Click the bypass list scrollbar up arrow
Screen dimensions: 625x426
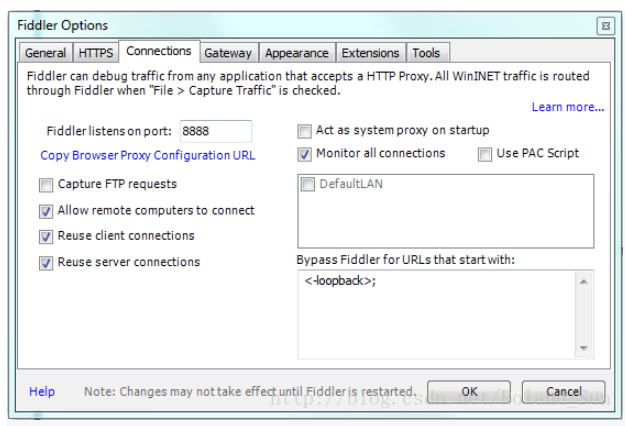[584, 282]
